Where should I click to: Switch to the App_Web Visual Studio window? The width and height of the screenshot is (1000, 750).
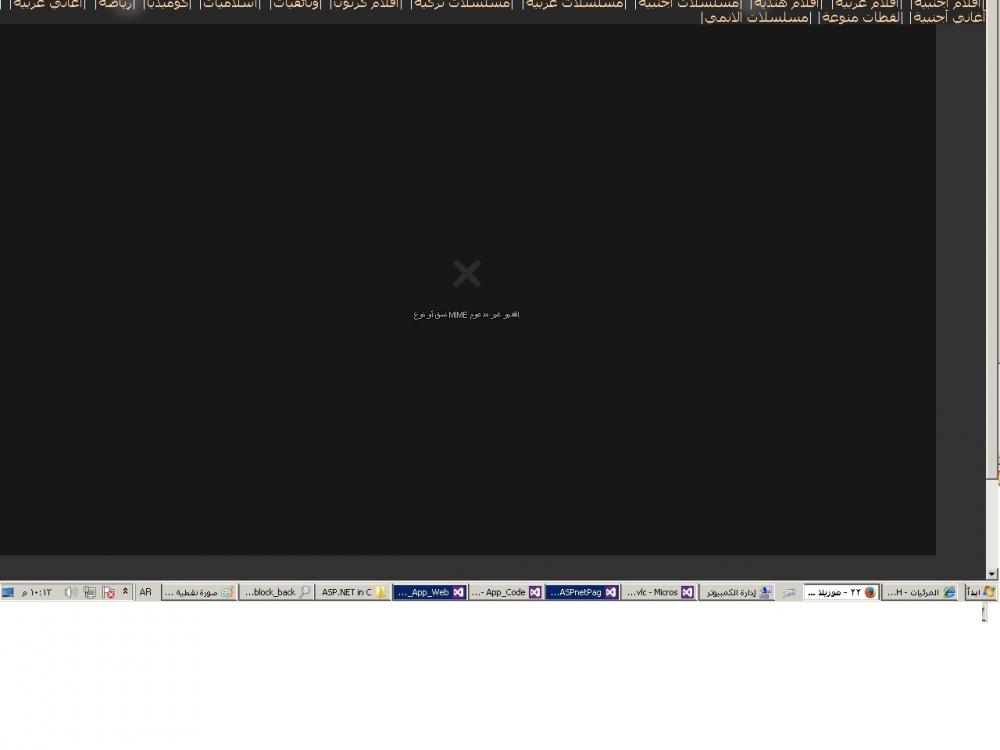(x=430, y=592)
